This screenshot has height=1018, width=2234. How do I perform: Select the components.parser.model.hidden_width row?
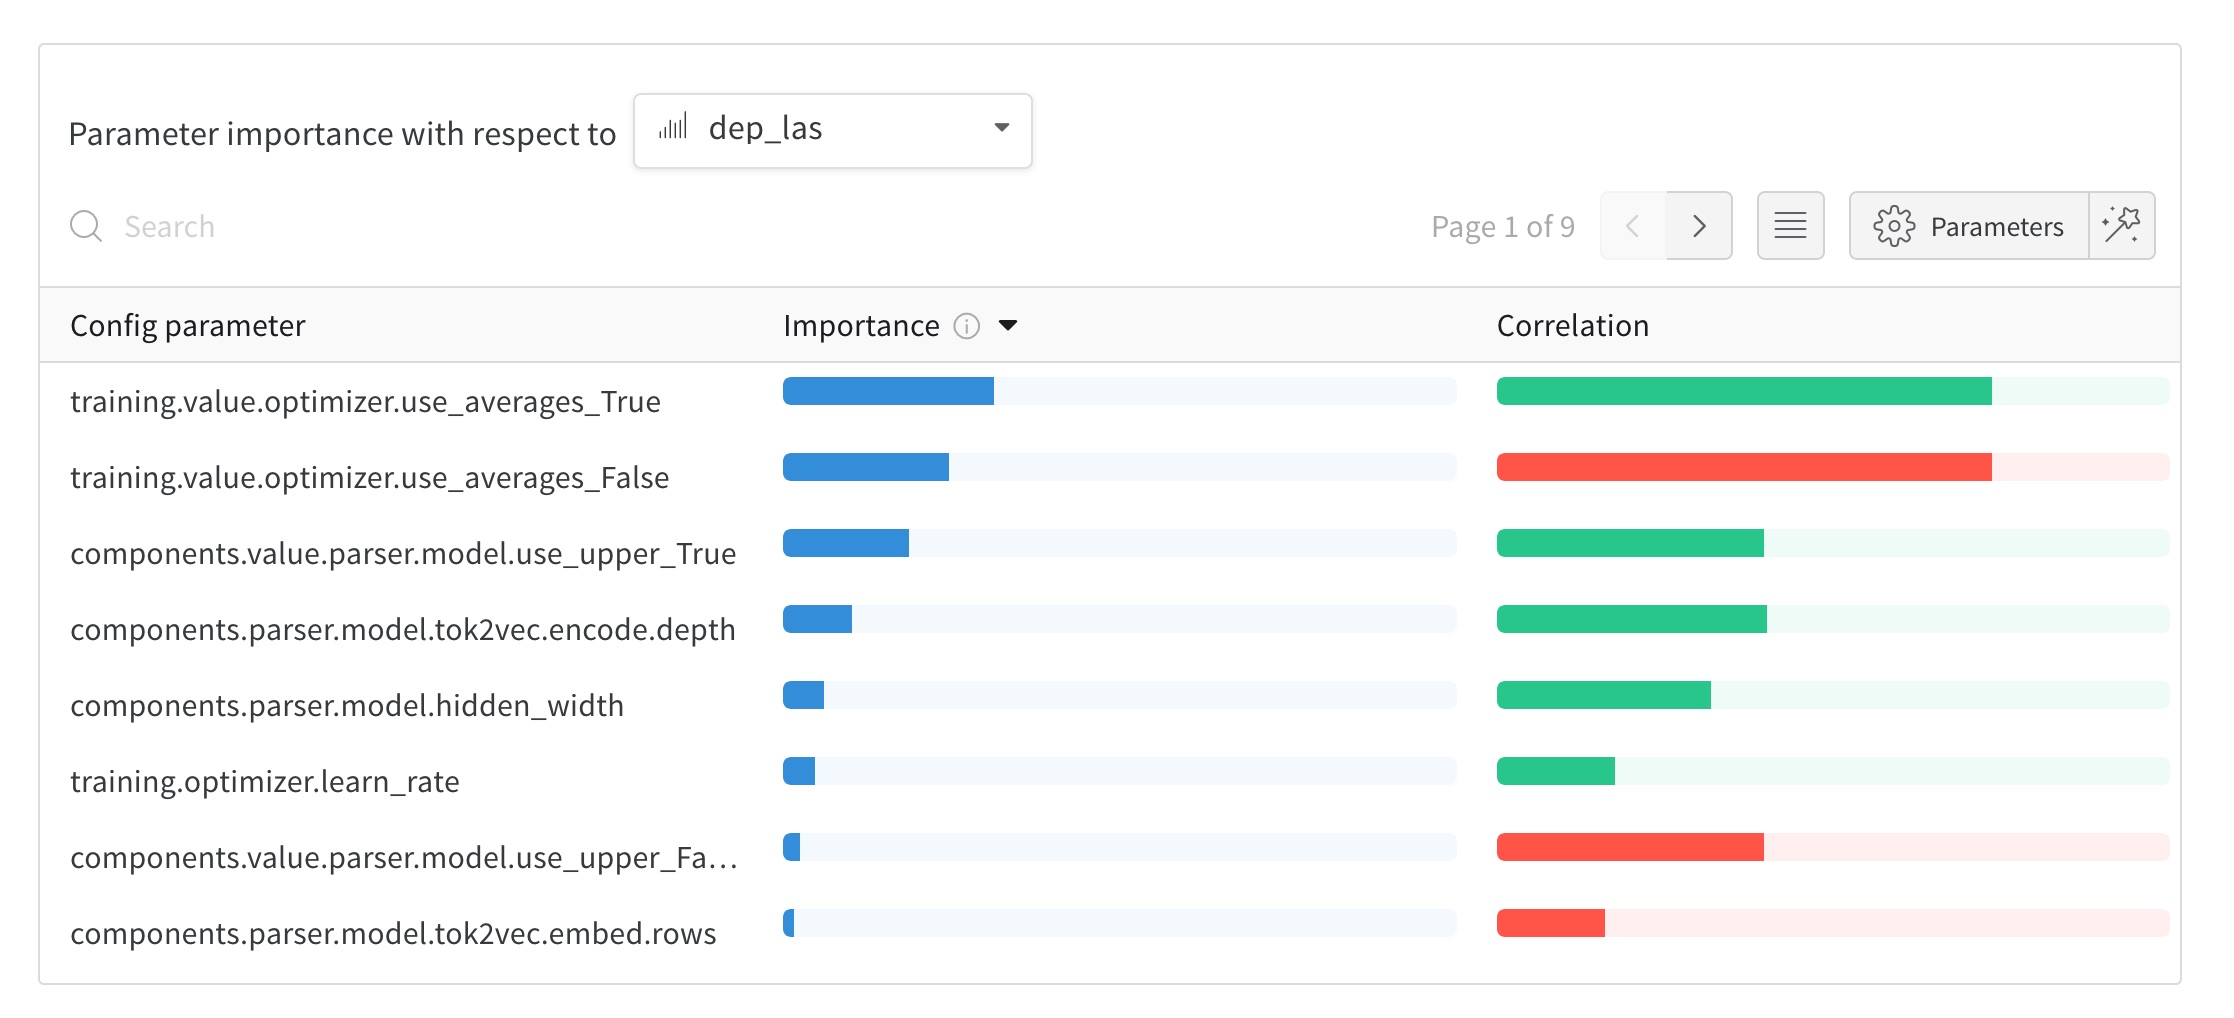(346, 705)
